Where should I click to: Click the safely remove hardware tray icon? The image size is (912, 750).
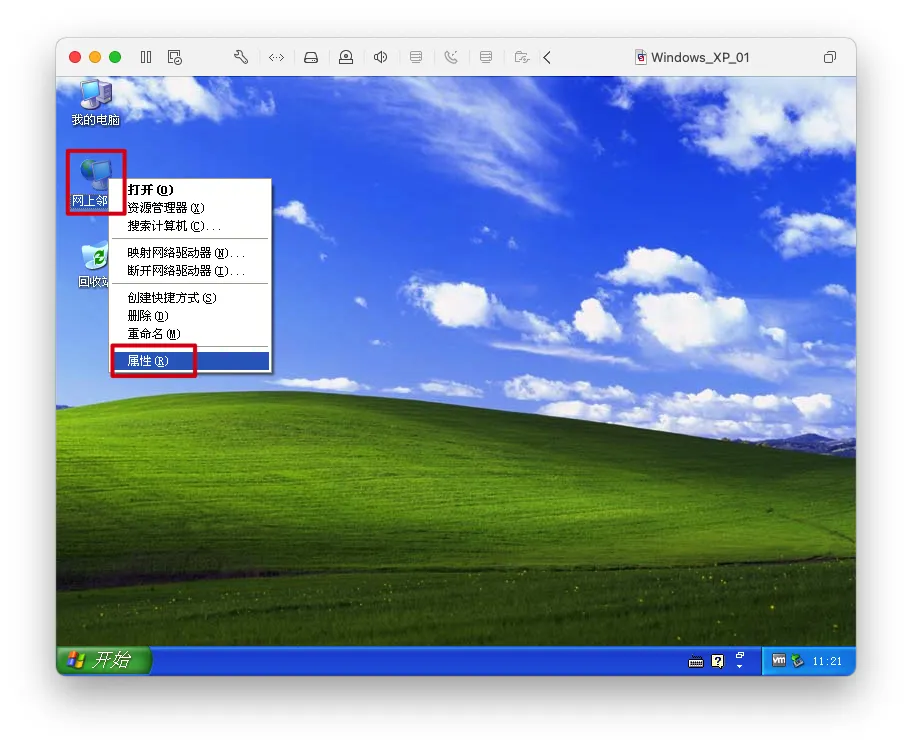797,661
